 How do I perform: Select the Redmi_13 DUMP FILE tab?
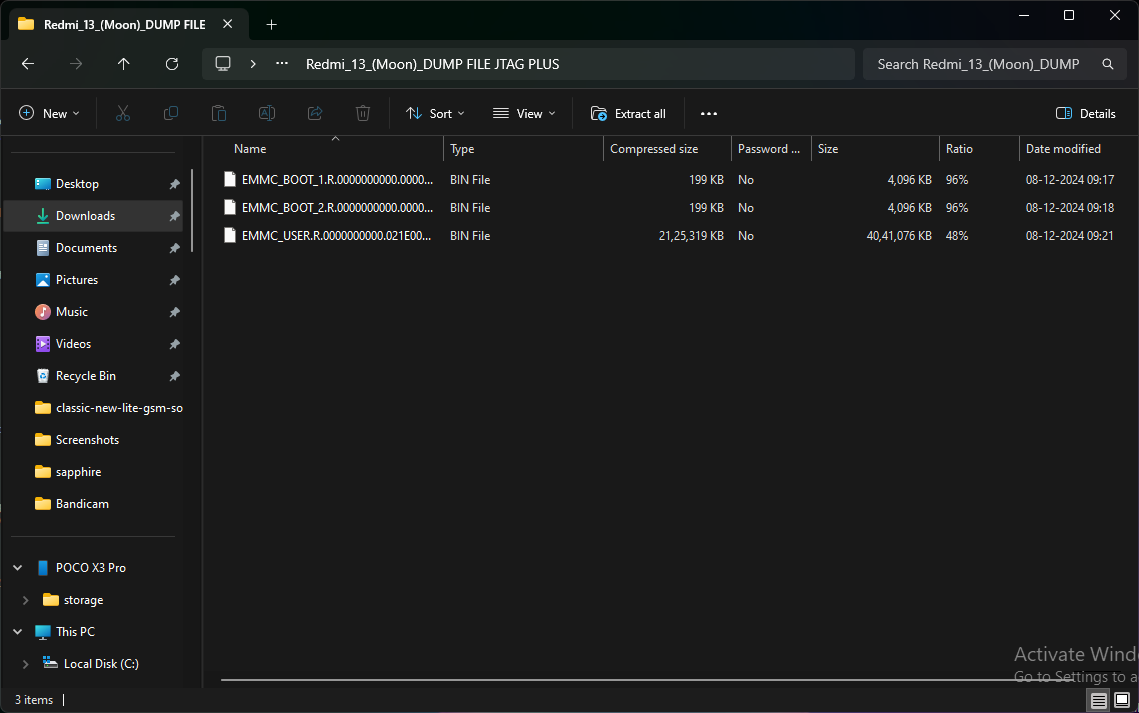[124, 24]
